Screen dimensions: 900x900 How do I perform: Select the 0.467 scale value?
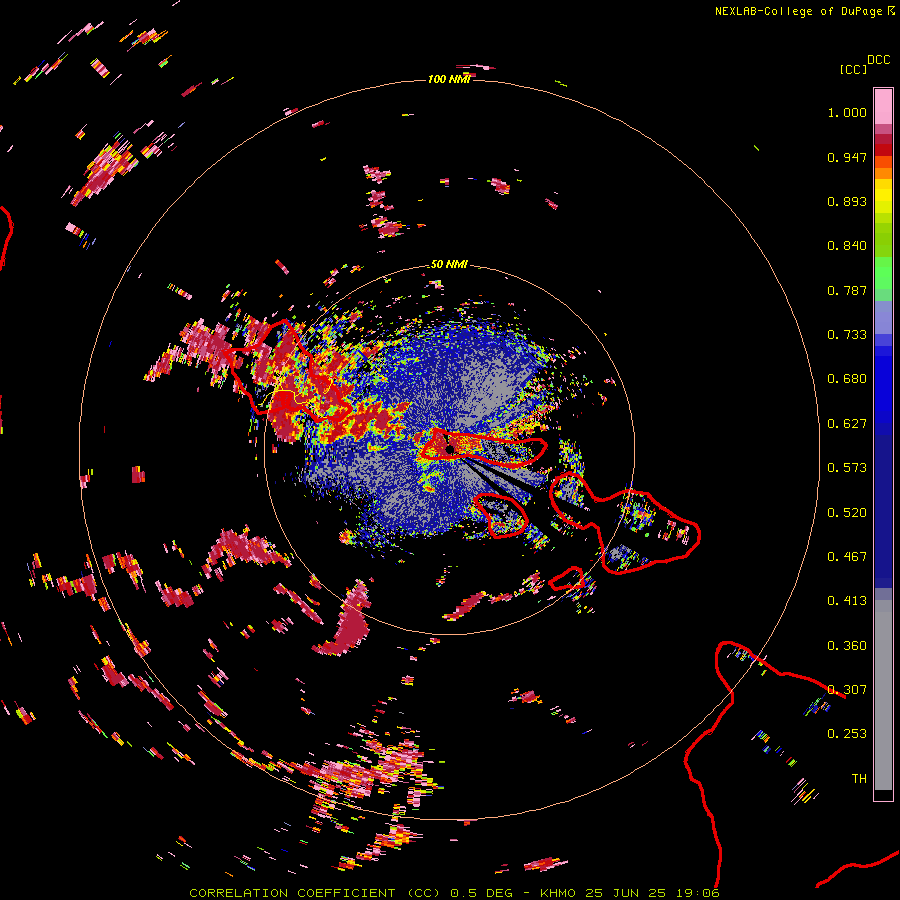click(x=847, y=557)
